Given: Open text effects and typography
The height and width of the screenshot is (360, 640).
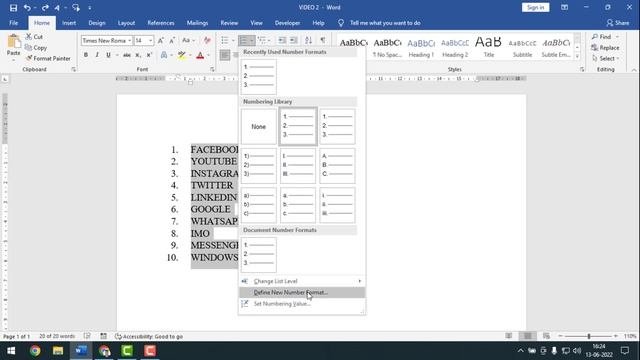Looking at the screenshot, I should point(164,55).
